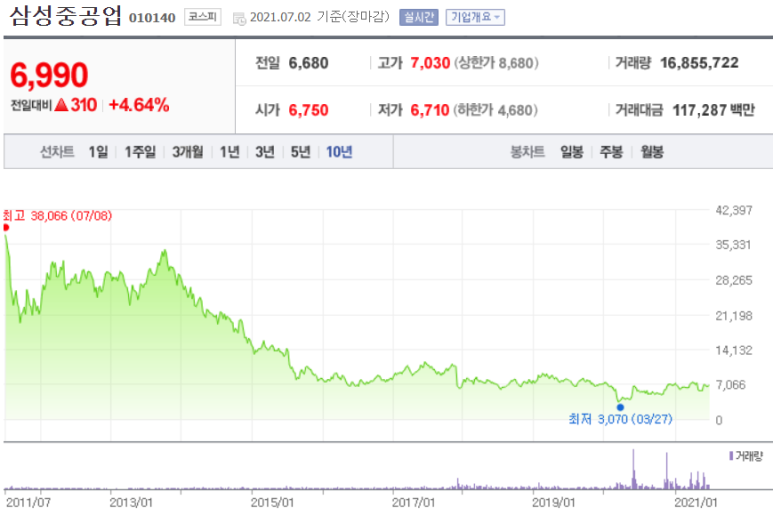Viewport: 773px width, 524px height.
Task: Switch to 월봉 candlestick chart
Action: (x=652, y=152)
